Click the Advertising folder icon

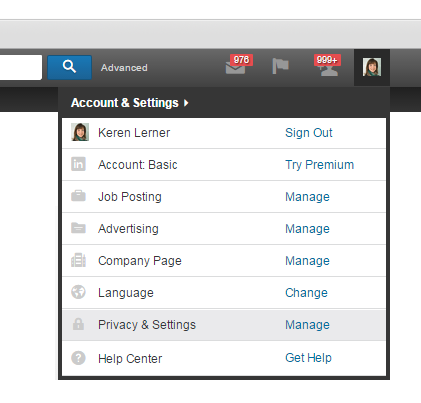point(78,228)
